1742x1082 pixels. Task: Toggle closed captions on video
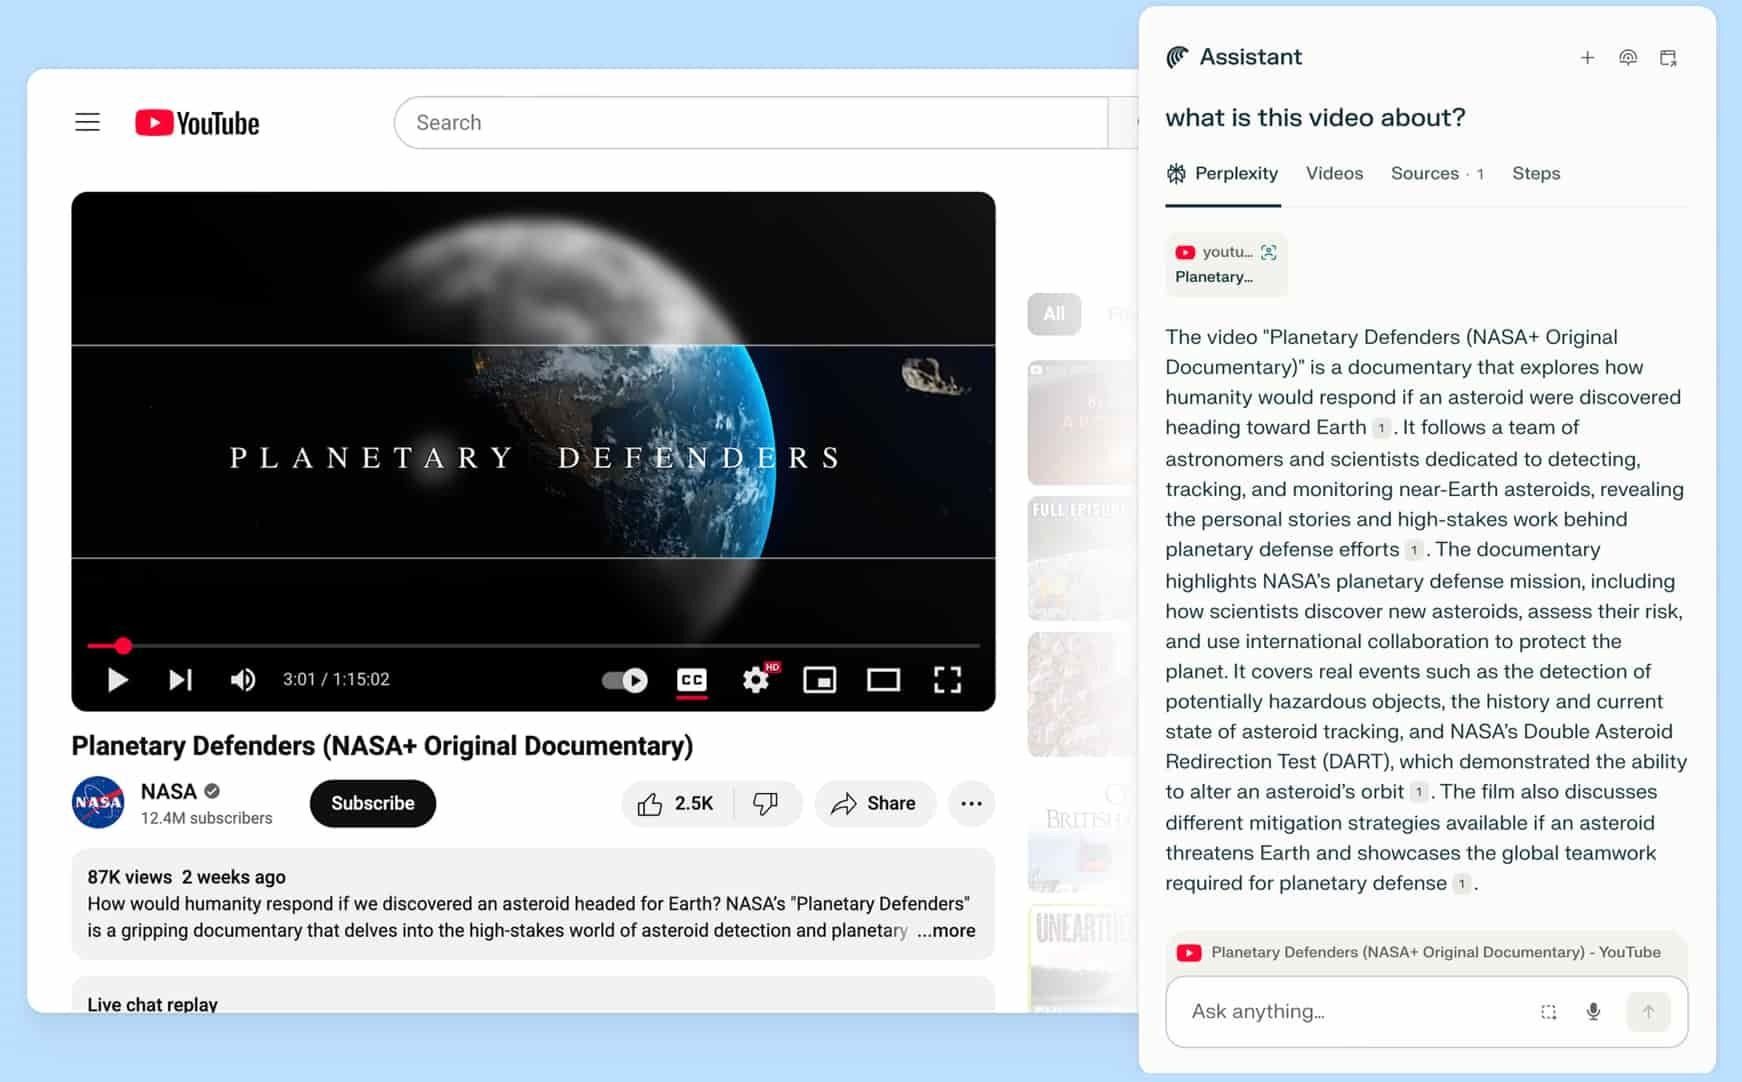point(692,680)
